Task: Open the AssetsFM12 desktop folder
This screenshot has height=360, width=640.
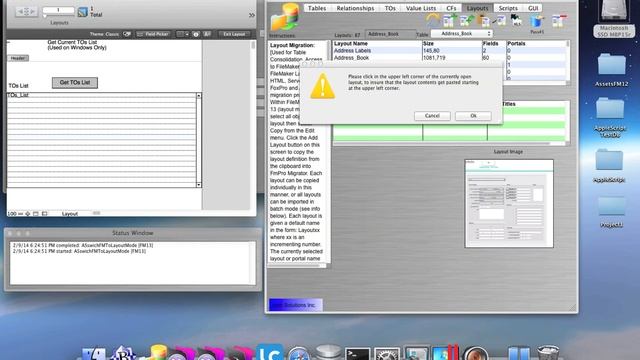Action: coord(611,70)
